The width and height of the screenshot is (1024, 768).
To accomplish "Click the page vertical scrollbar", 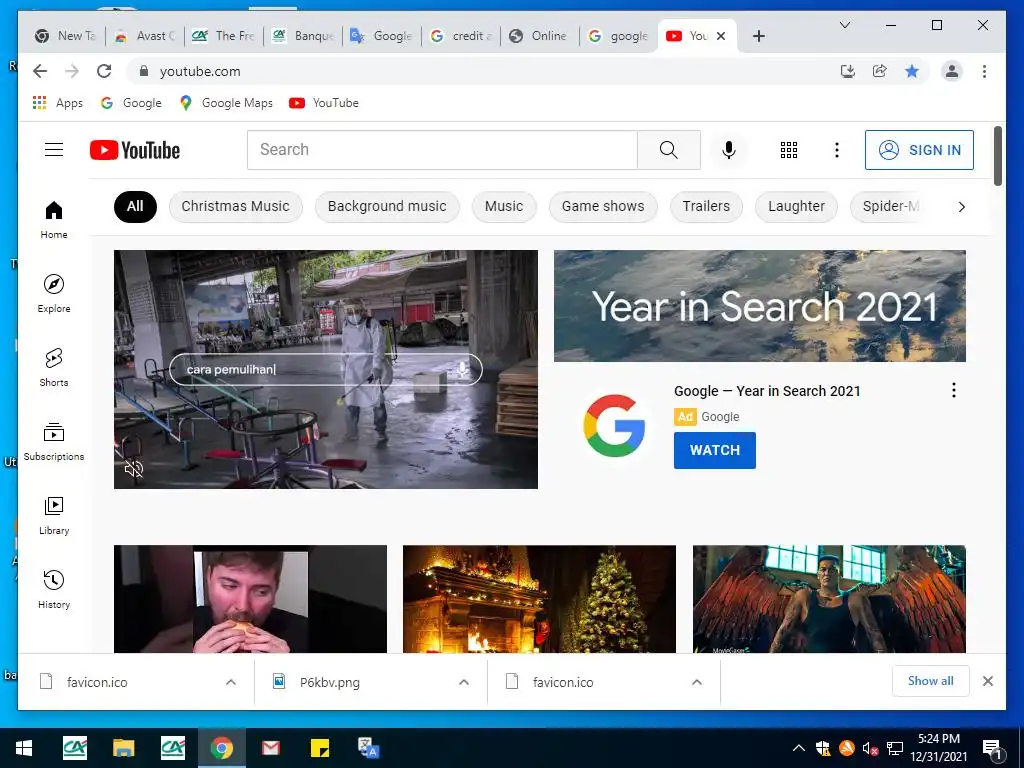I will click(x=997, y=156).
